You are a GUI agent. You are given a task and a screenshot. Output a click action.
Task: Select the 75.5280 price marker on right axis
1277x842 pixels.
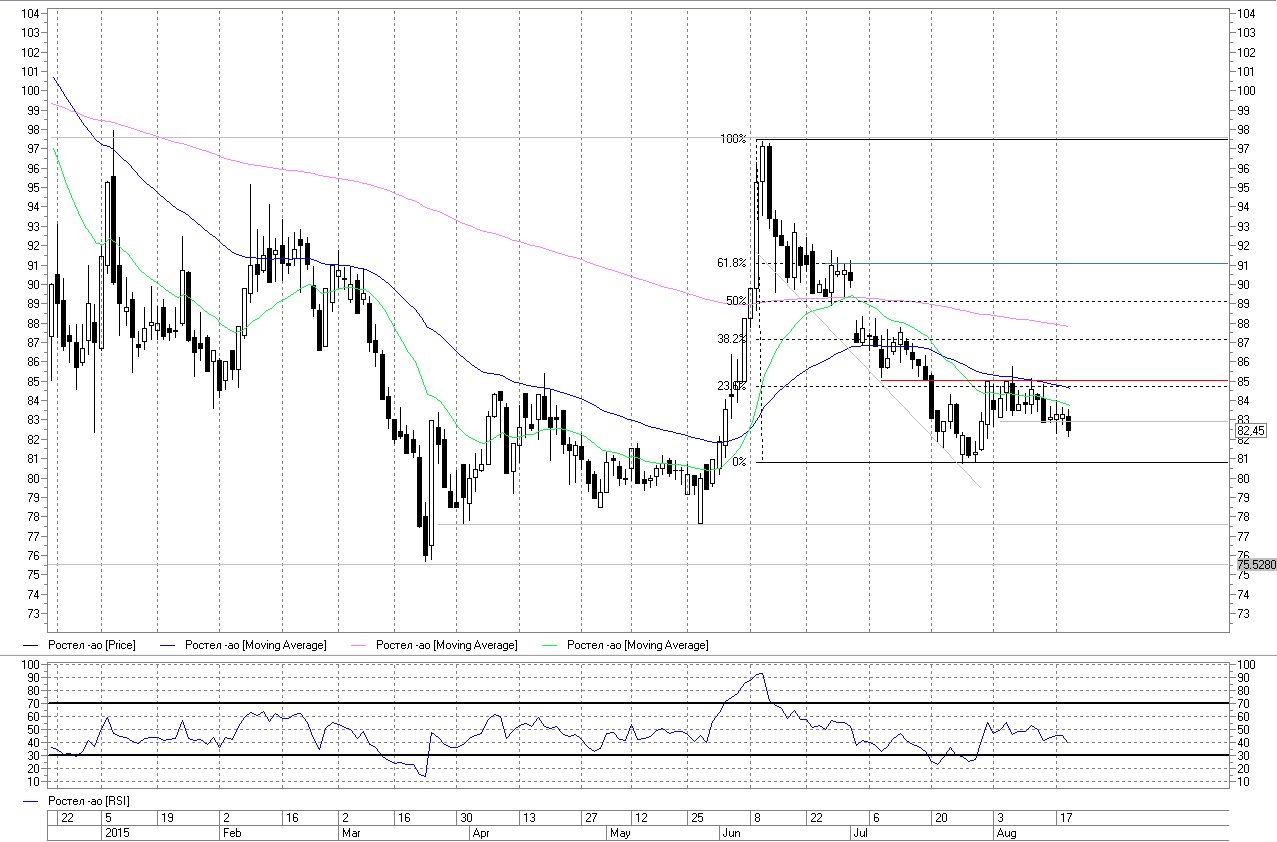click(x=1255, y=565)
